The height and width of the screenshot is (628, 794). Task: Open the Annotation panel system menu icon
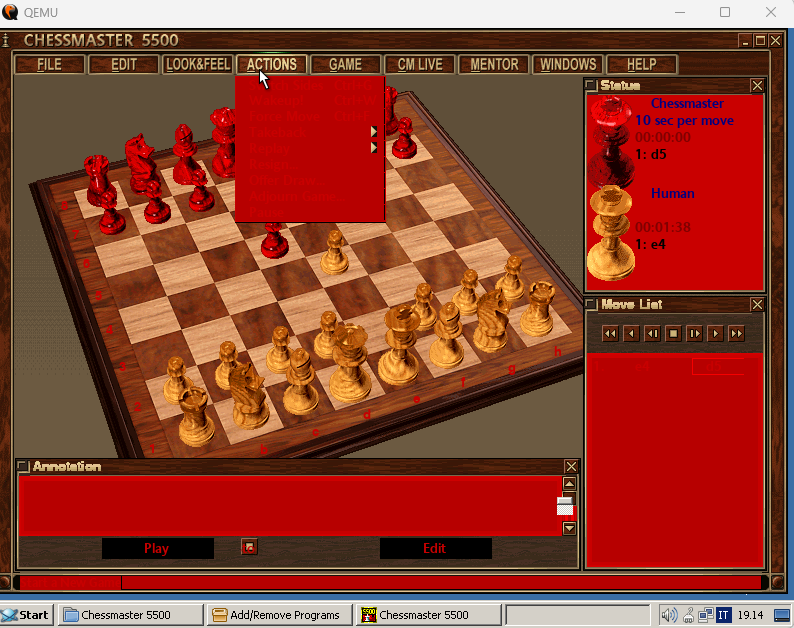[x=23, y=466]
